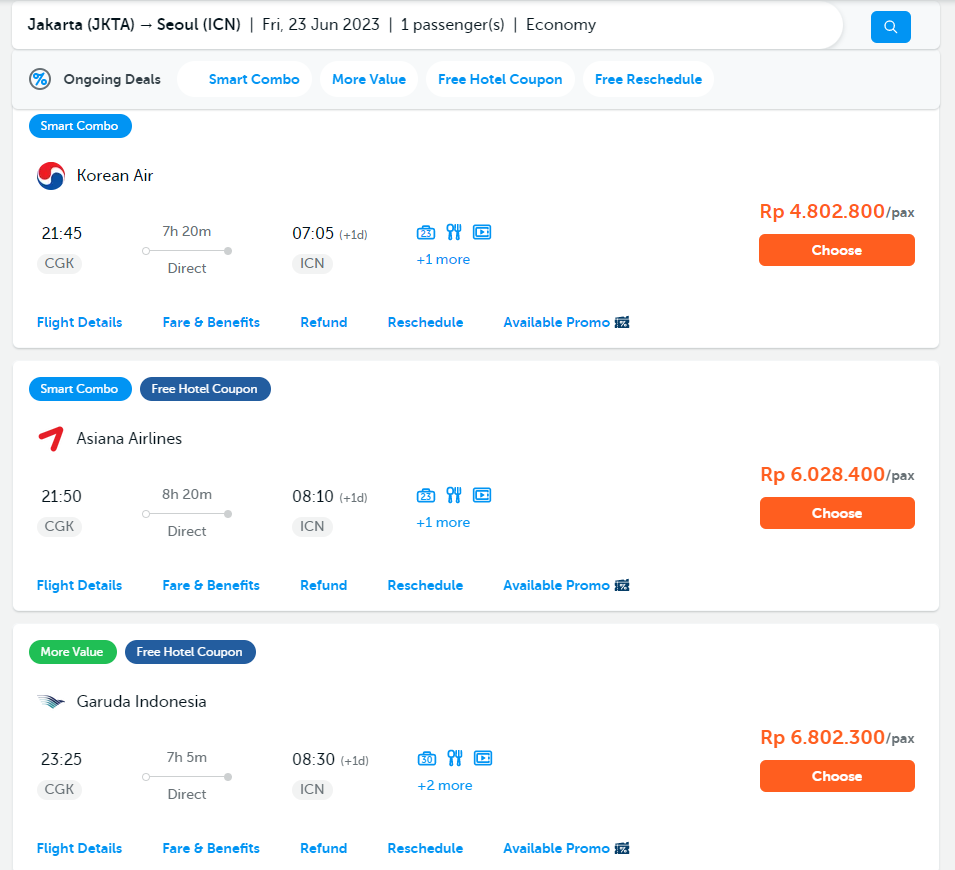The width and height of the screenshot is (955, 870).
Task: Click the blue search magnifier button
Action: 890,27
